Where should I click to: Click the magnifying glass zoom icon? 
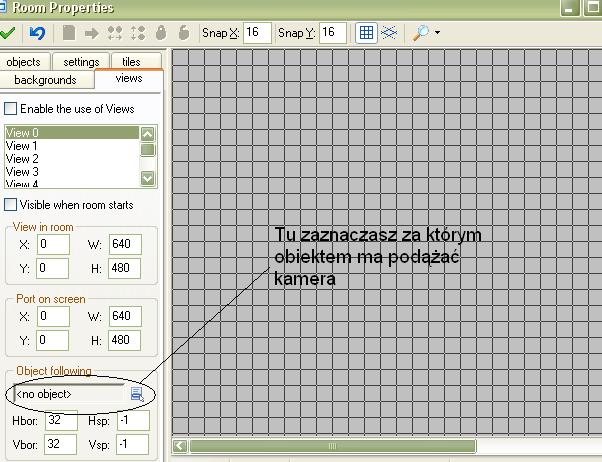tap(421, 33)
